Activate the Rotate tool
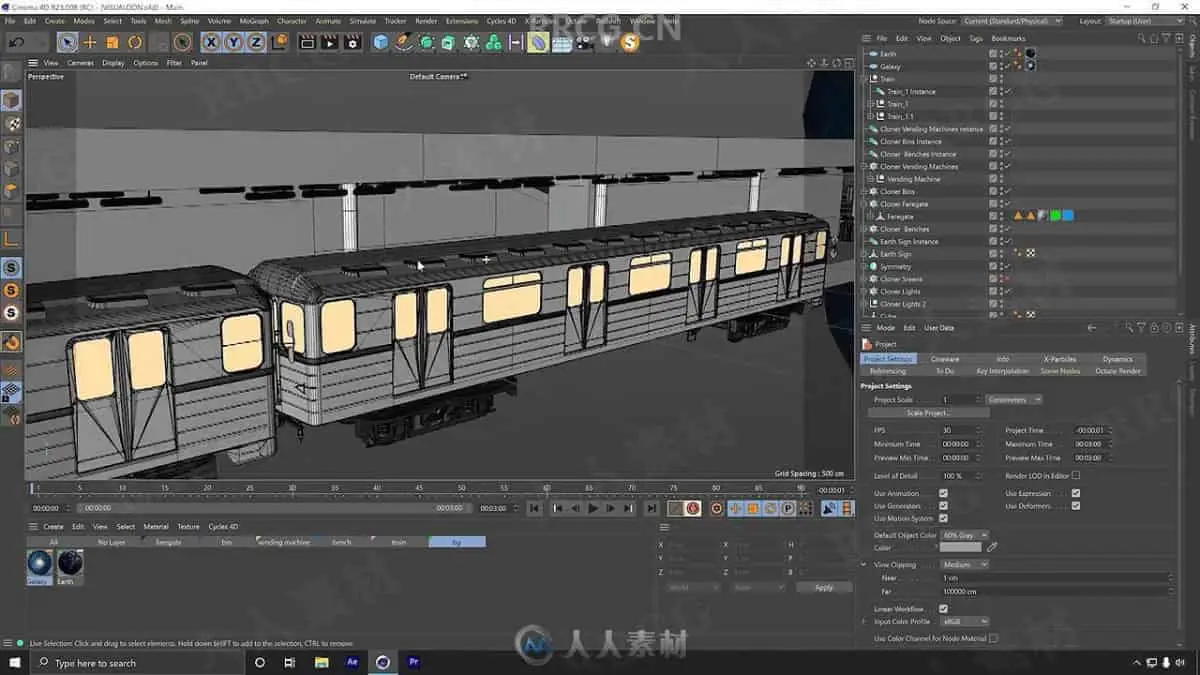 tap(135, 42)
